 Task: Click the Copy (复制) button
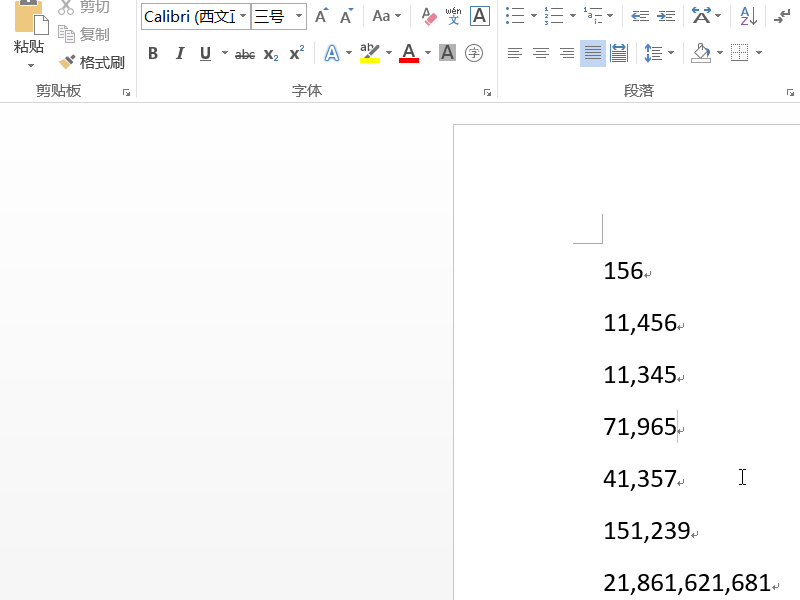(x=84, y=34)
